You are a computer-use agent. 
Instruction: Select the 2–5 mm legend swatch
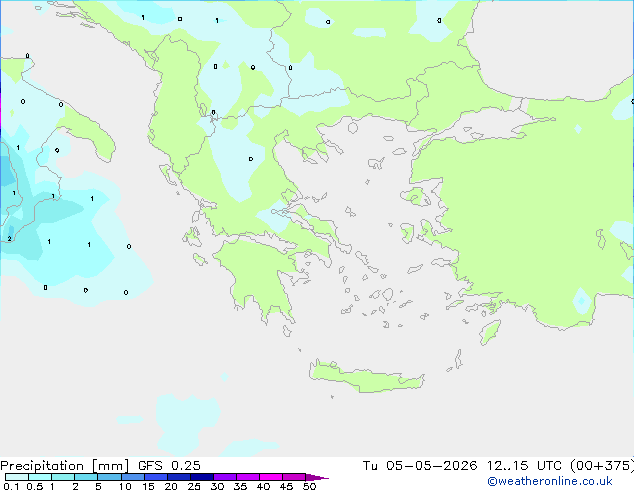click(86, 477)
